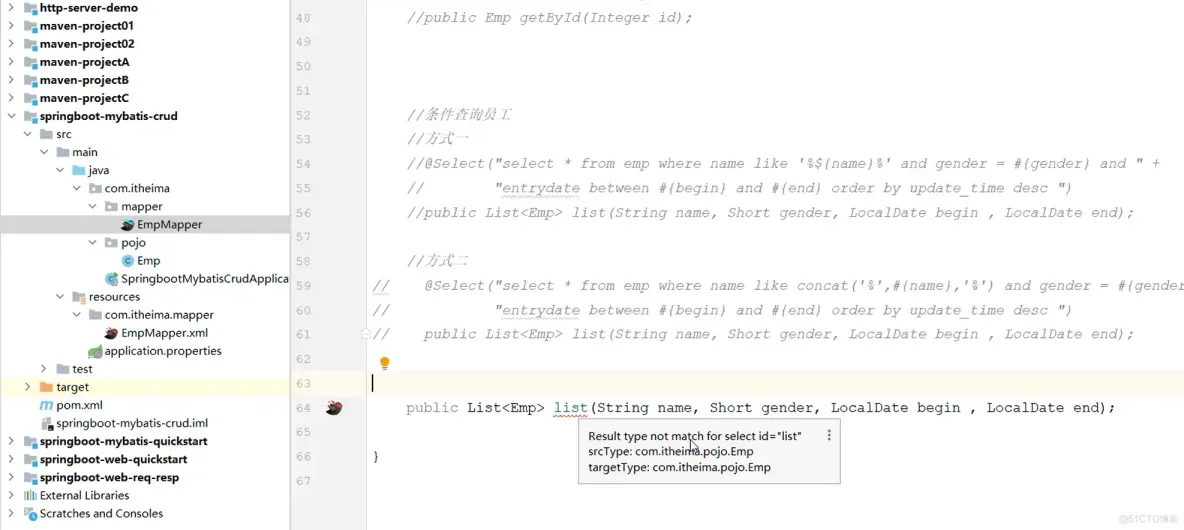Image resolution: width=1184 pixels, height=530 pixels.
Task: Select springboot-mybatis-crud.iml file
Action: pyautogui.click(x=132, y=423)
